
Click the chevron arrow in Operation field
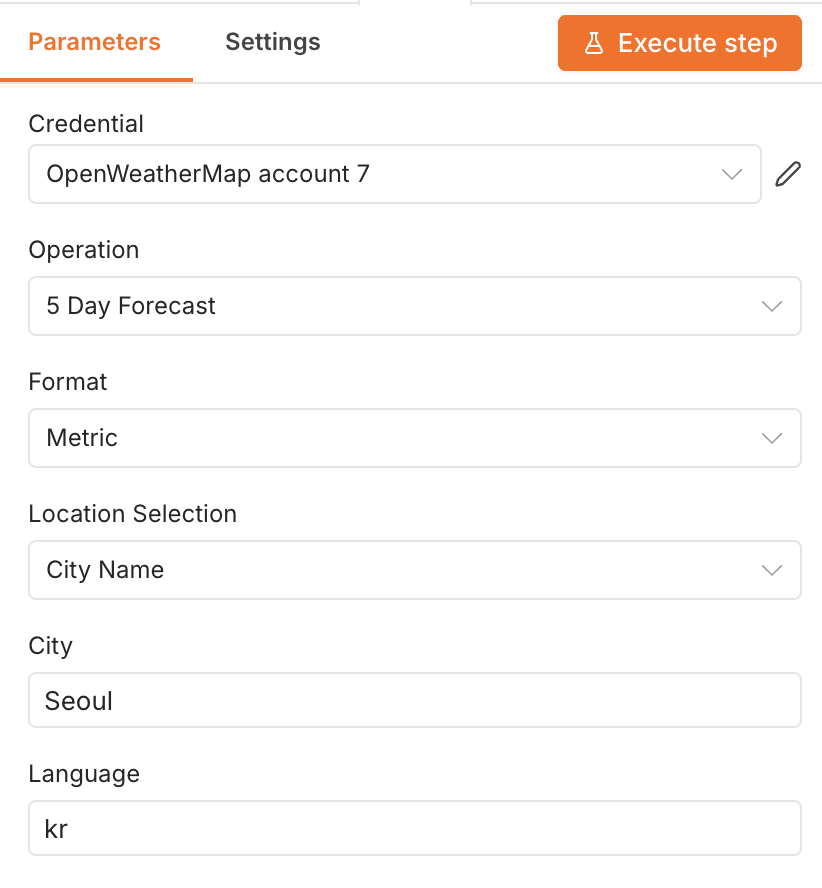click(772, 306)
